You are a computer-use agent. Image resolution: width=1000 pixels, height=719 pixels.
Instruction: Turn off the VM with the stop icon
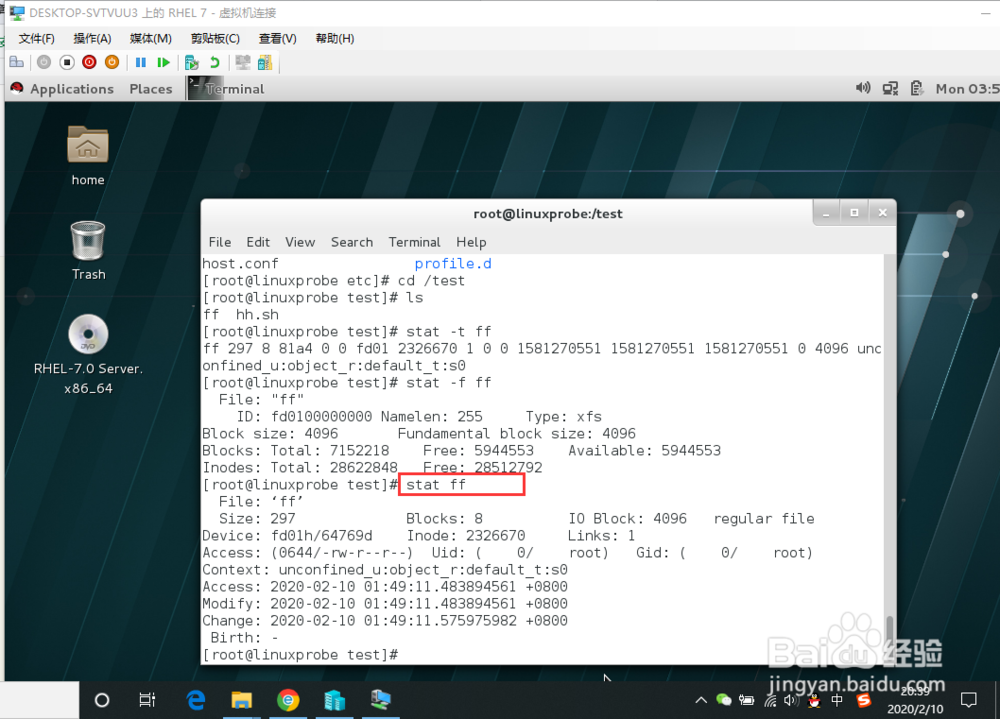pyautogui.click(x=67, y=62)
